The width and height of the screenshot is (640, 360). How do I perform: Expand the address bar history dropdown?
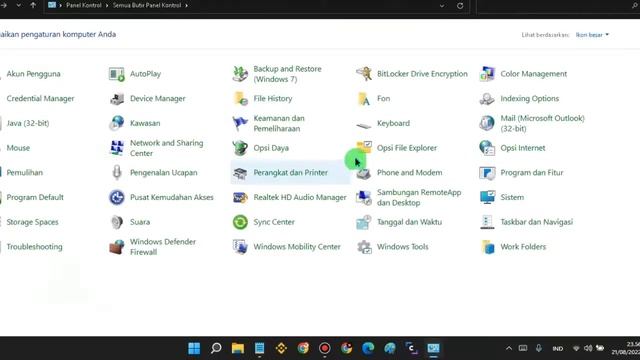(442, 6)
